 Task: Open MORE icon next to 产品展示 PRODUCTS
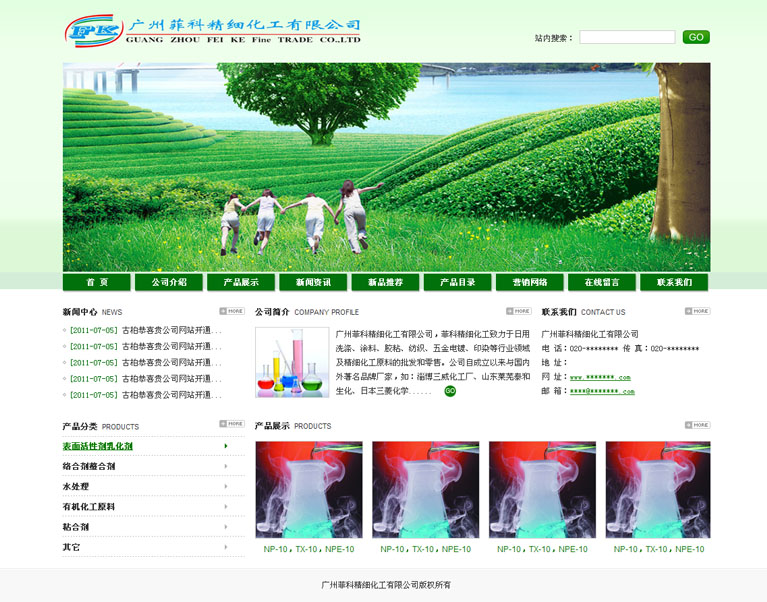pos(698,425)
